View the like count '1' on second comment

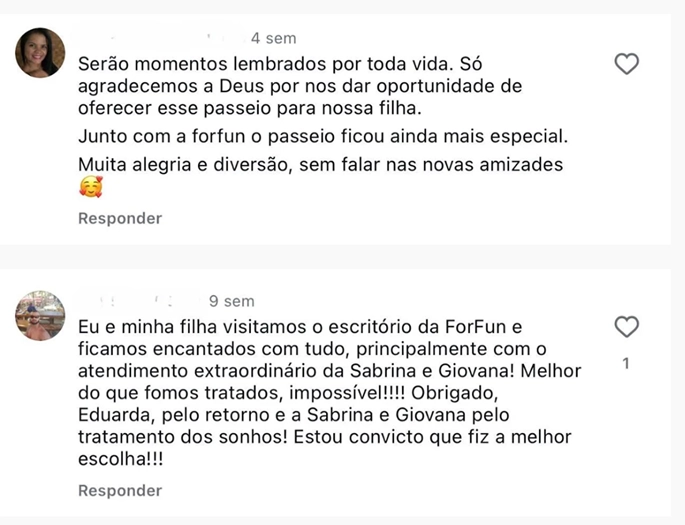pos(626,364)
